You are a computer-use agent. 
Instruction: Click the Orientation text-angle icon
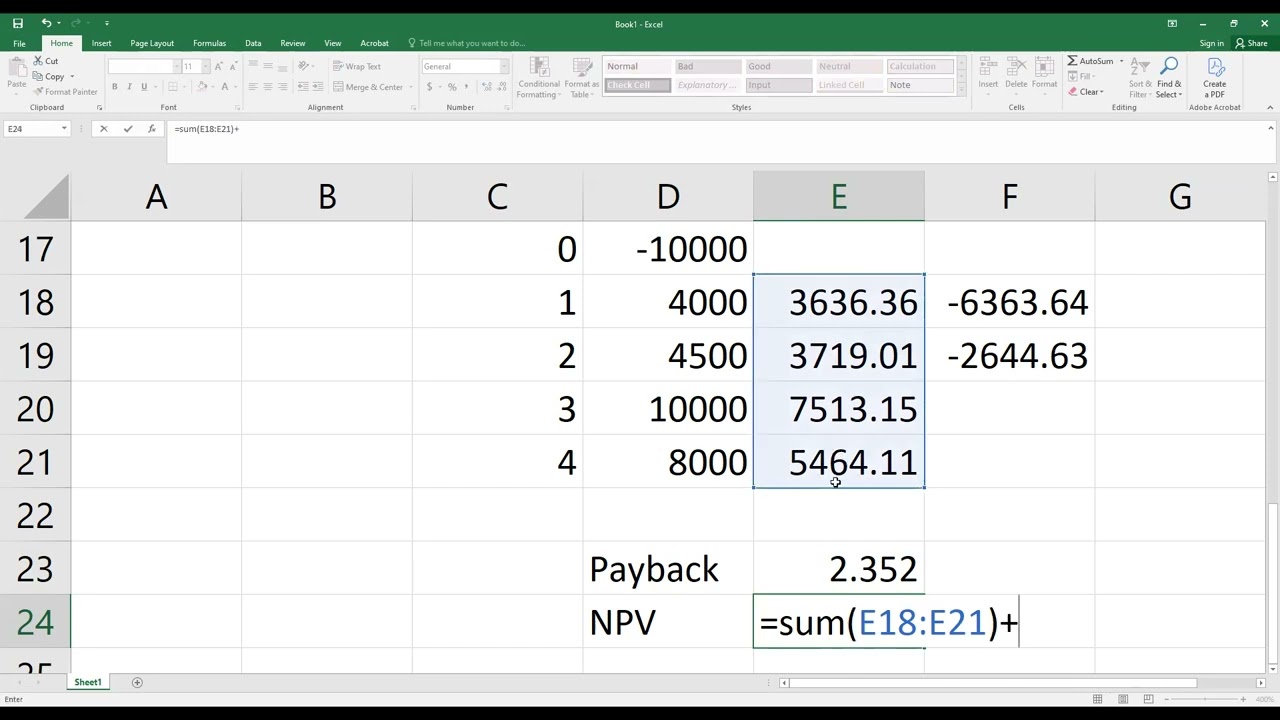[302, 66]
